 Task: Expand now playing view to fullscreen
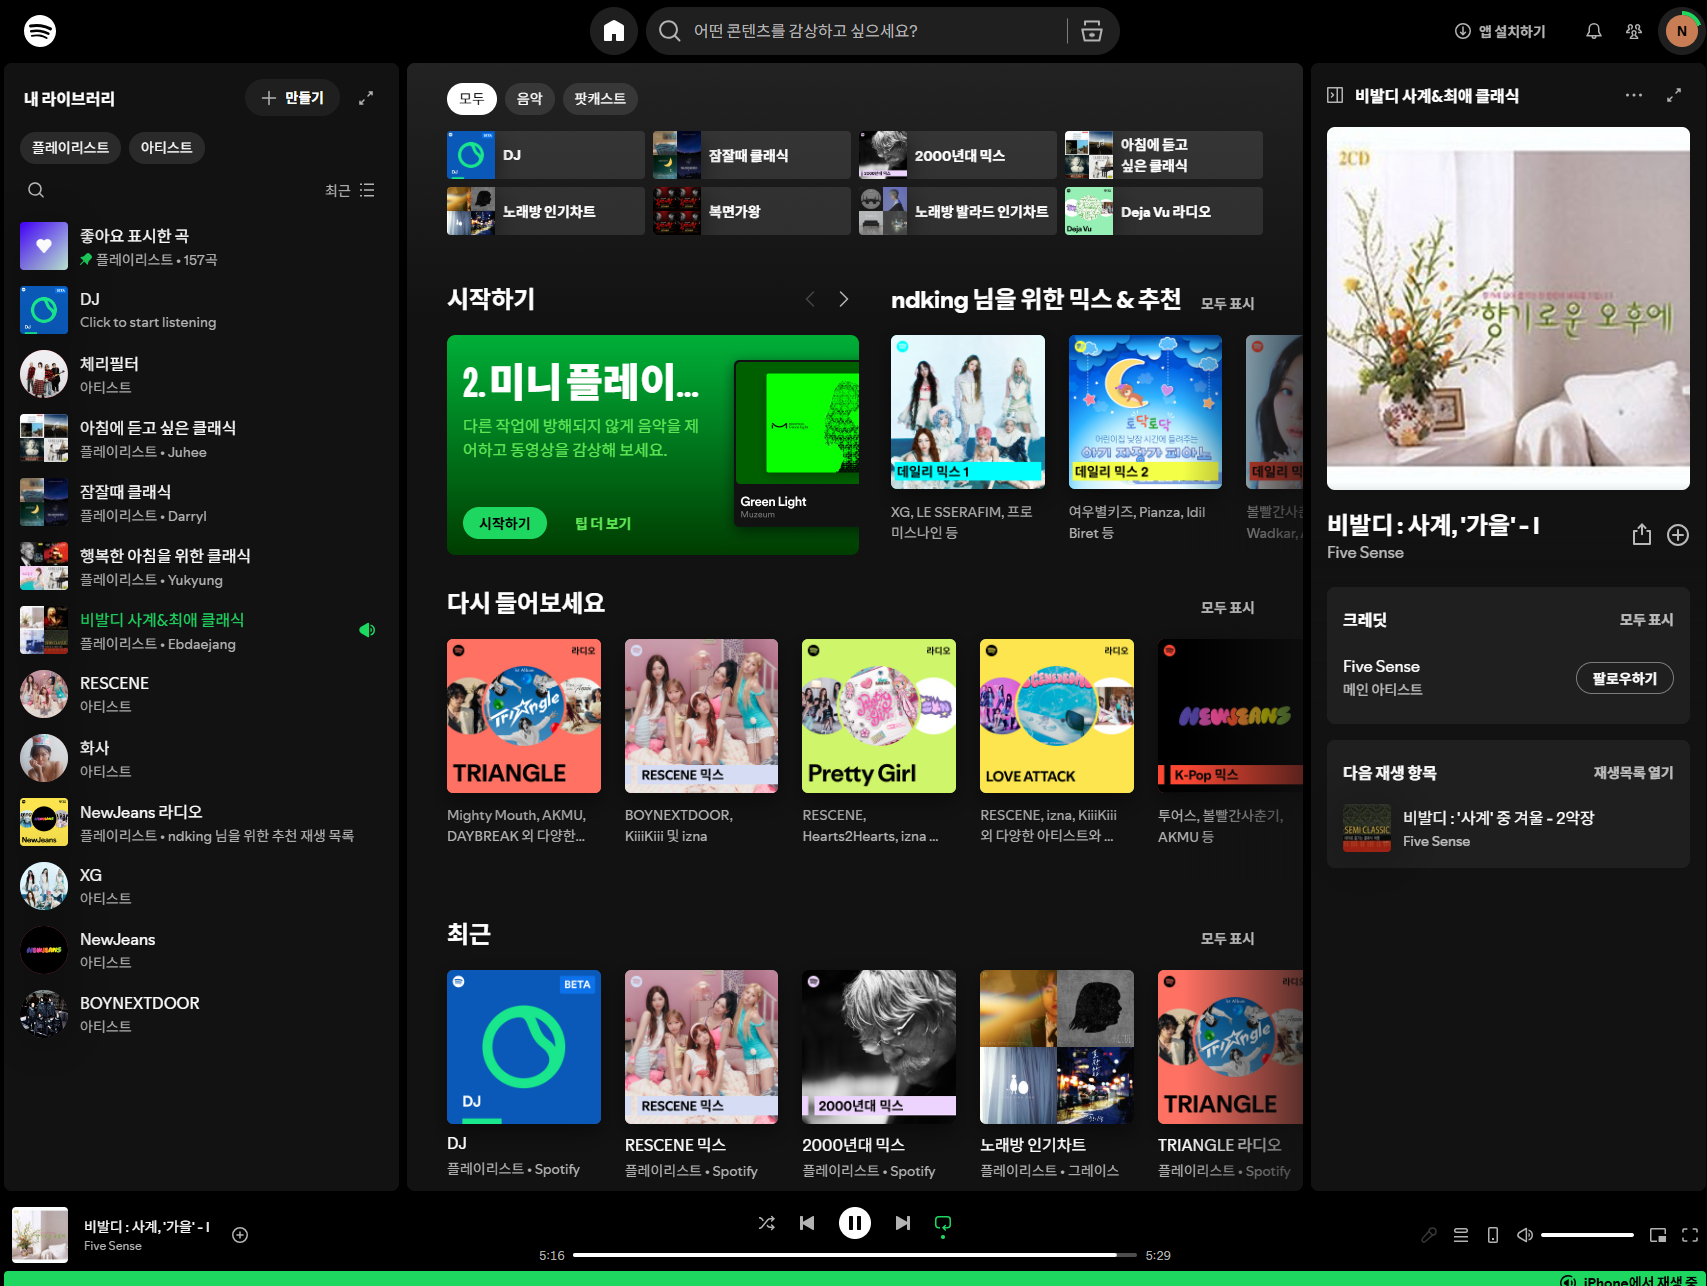[x=1674, y=95]
